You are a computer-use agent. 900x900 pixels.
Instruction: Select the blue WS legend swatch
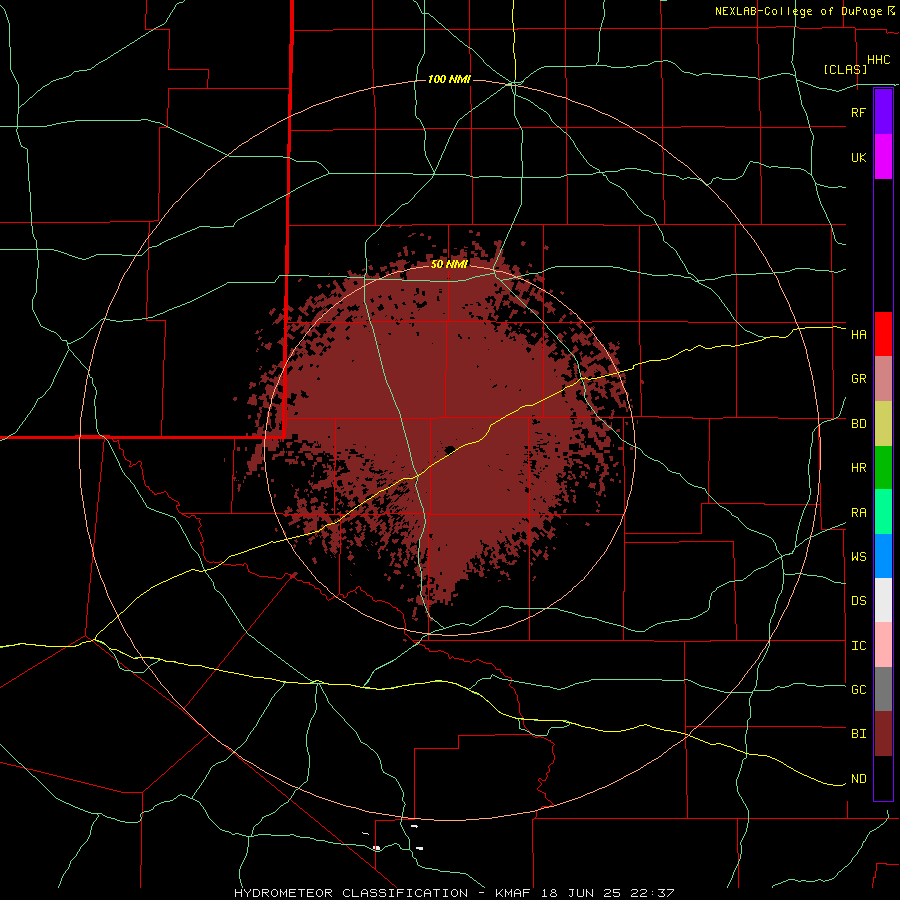tap(883, 556)
